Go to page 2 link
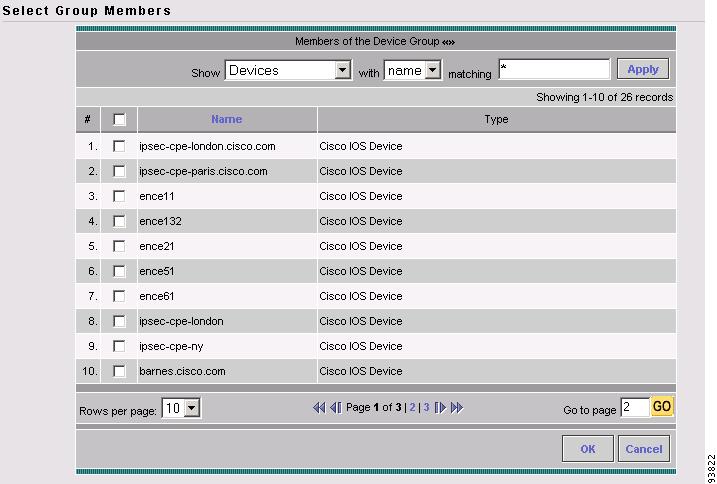Viewport: 717px width, 484px height. (412, 407)
